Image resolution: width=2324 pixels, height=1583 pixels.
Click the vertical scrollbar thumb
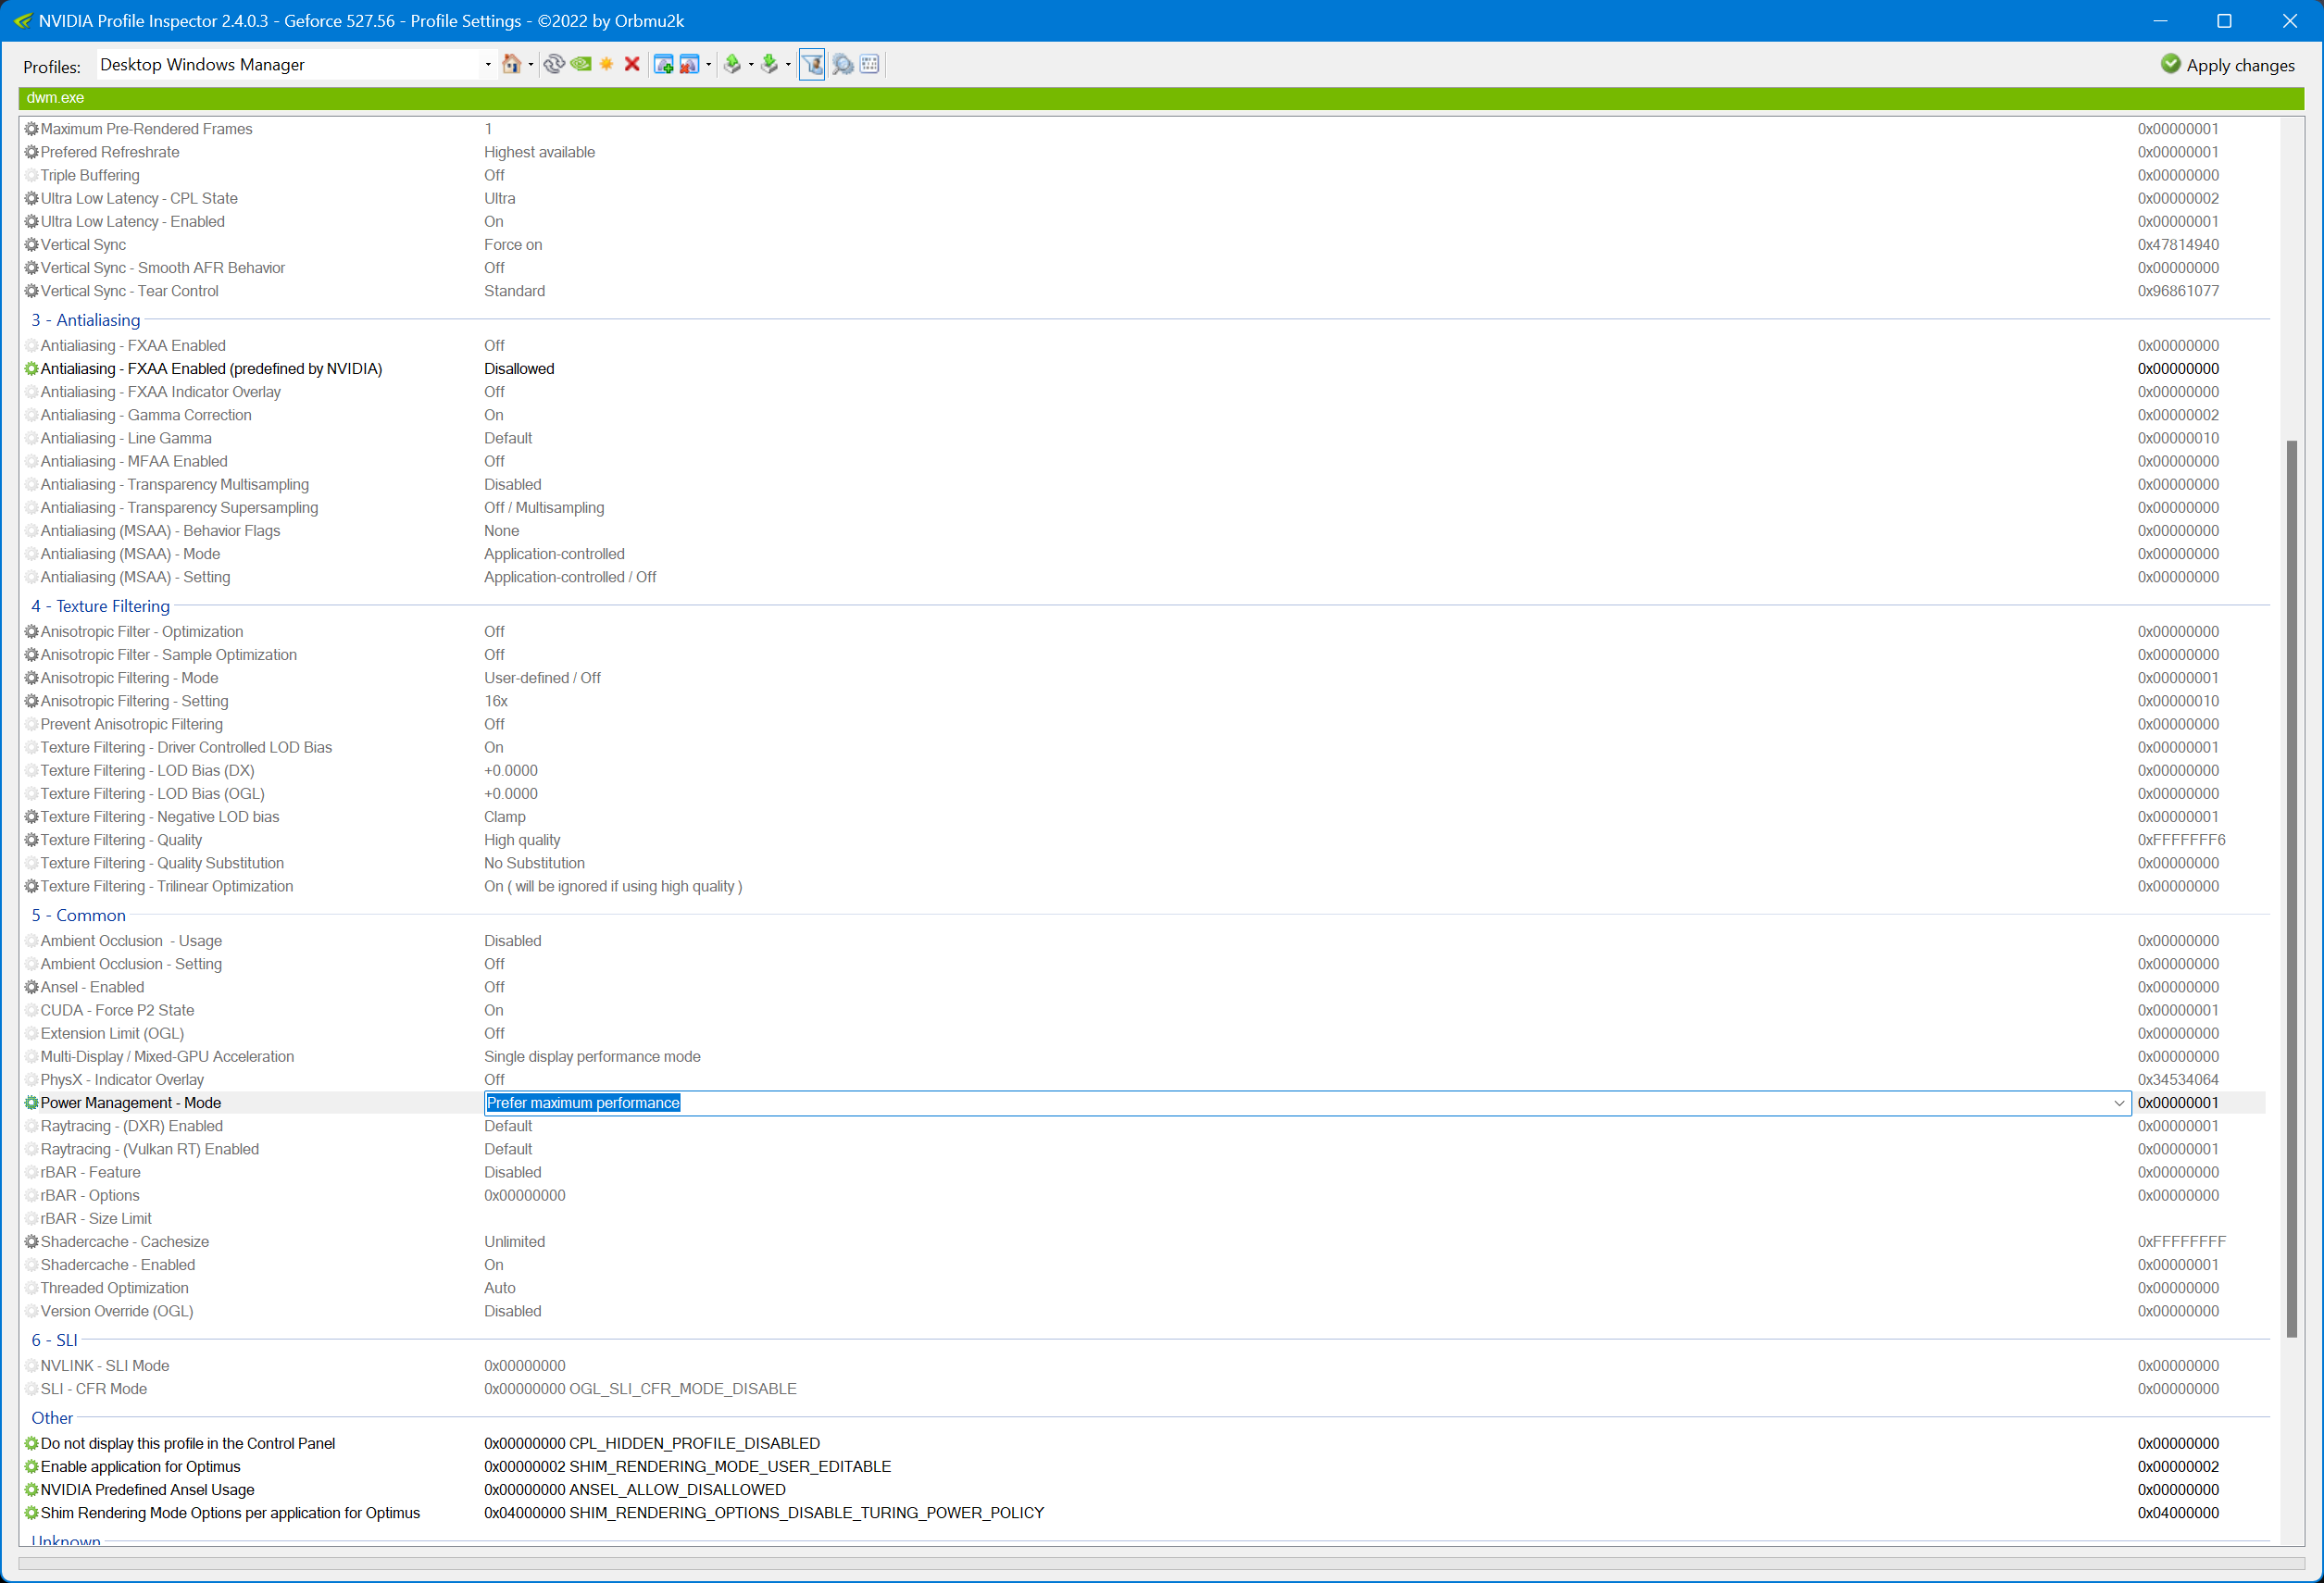[2291, 888]
